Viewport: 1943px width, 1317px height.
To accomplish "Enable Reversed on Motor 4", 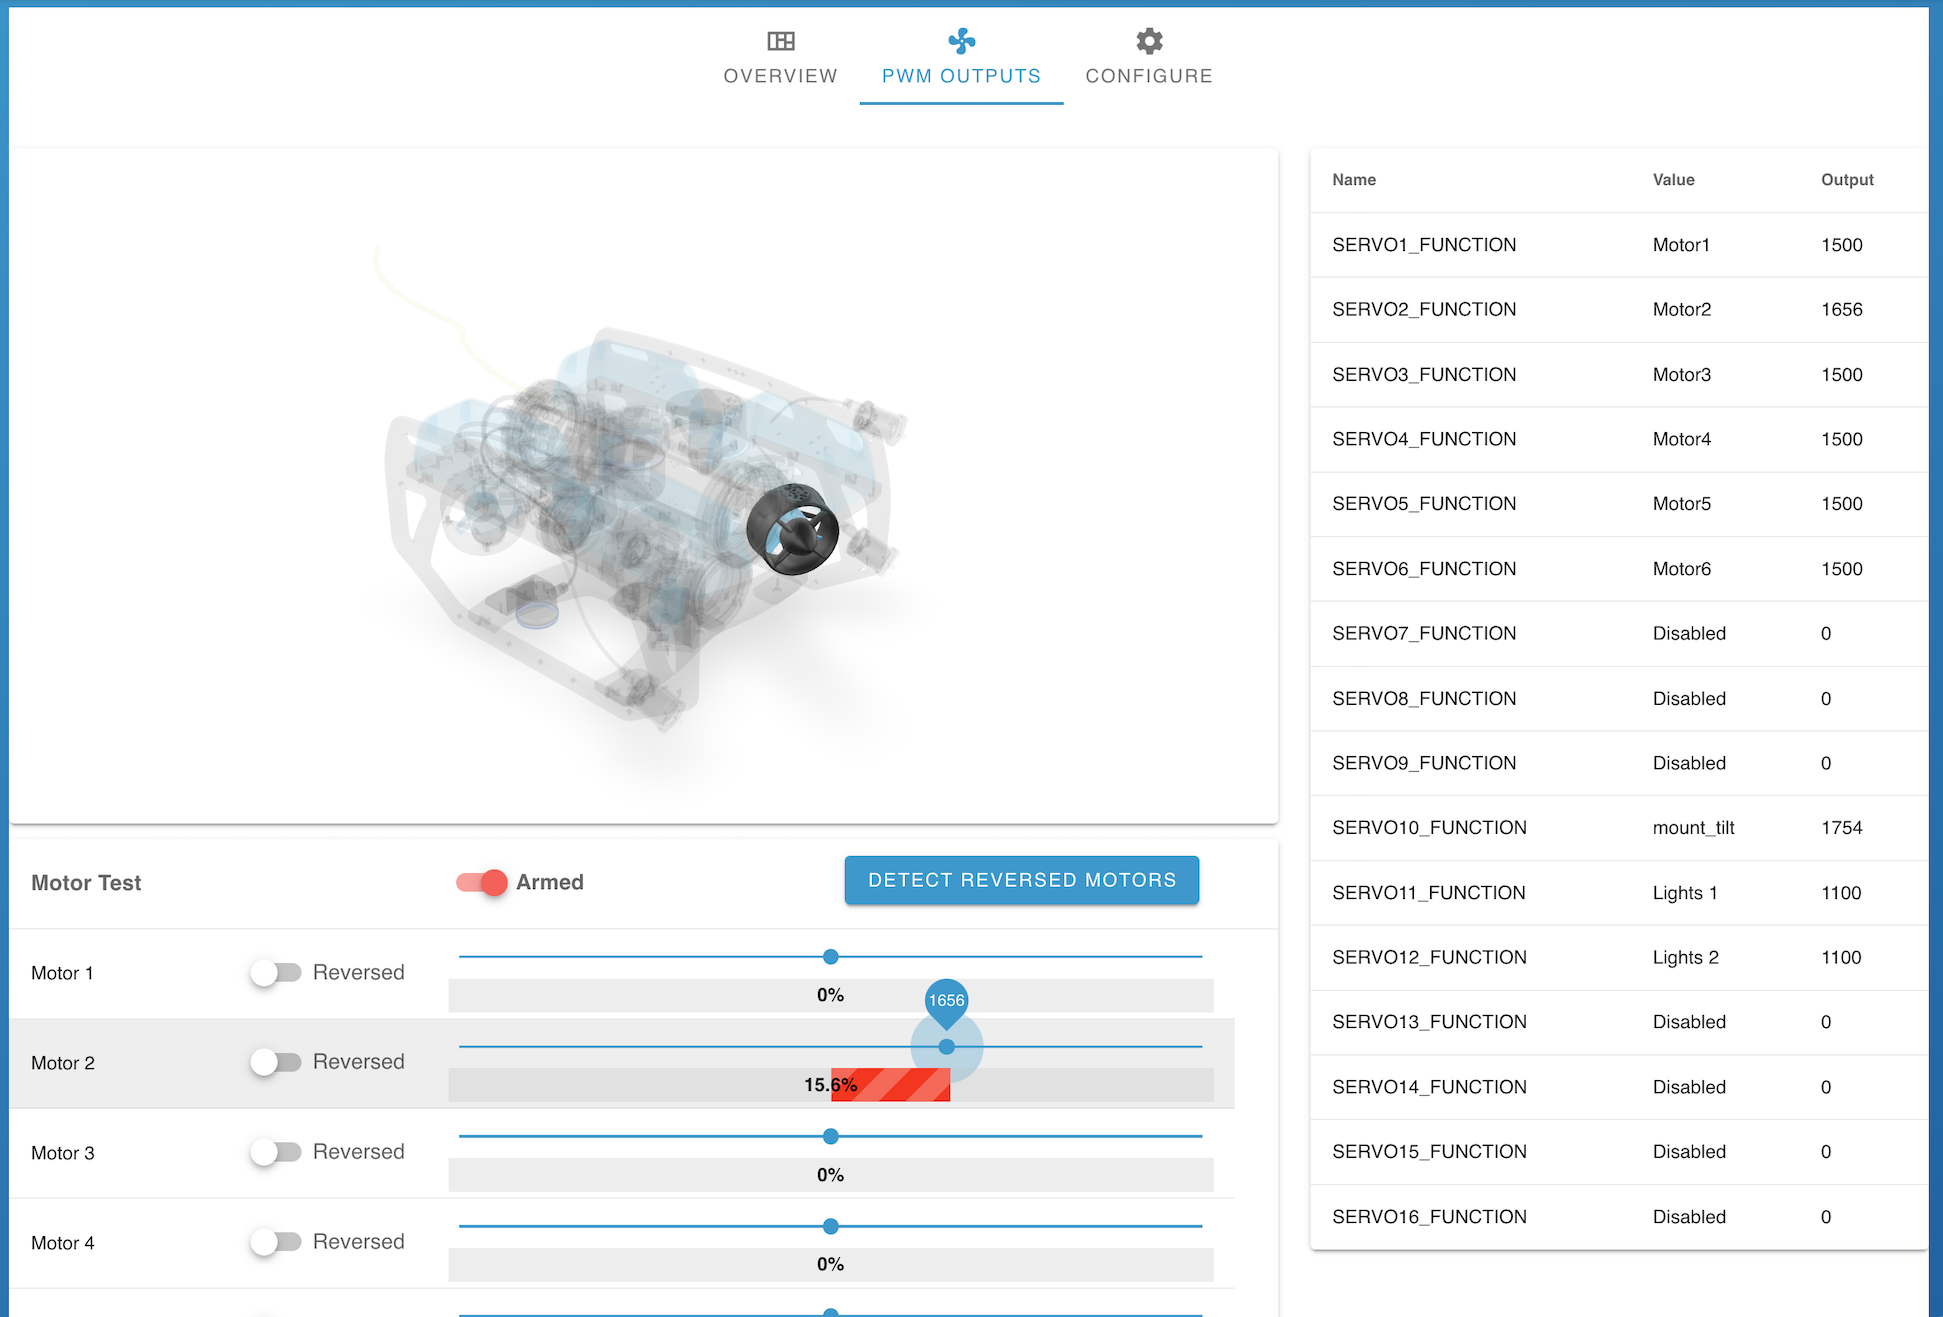I will click(276, 1242).
